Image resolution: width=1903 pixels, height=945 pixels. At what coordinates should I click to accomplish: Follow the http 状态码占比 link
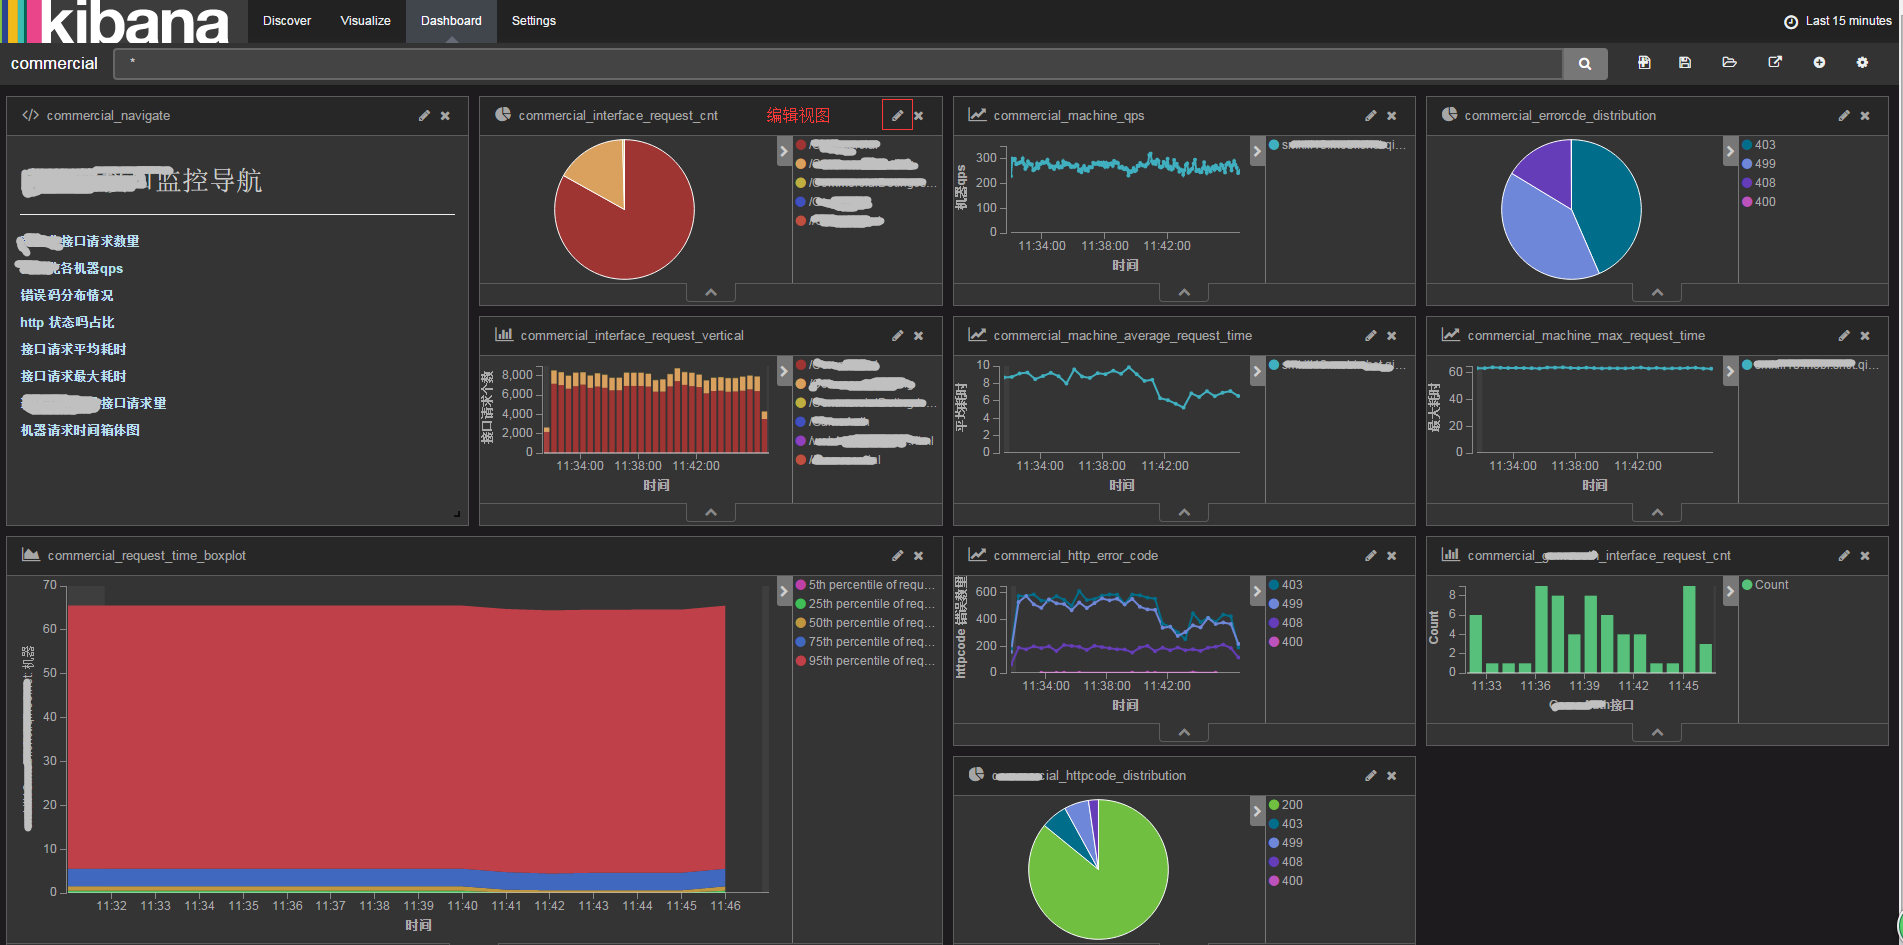(x=67, y=322)
